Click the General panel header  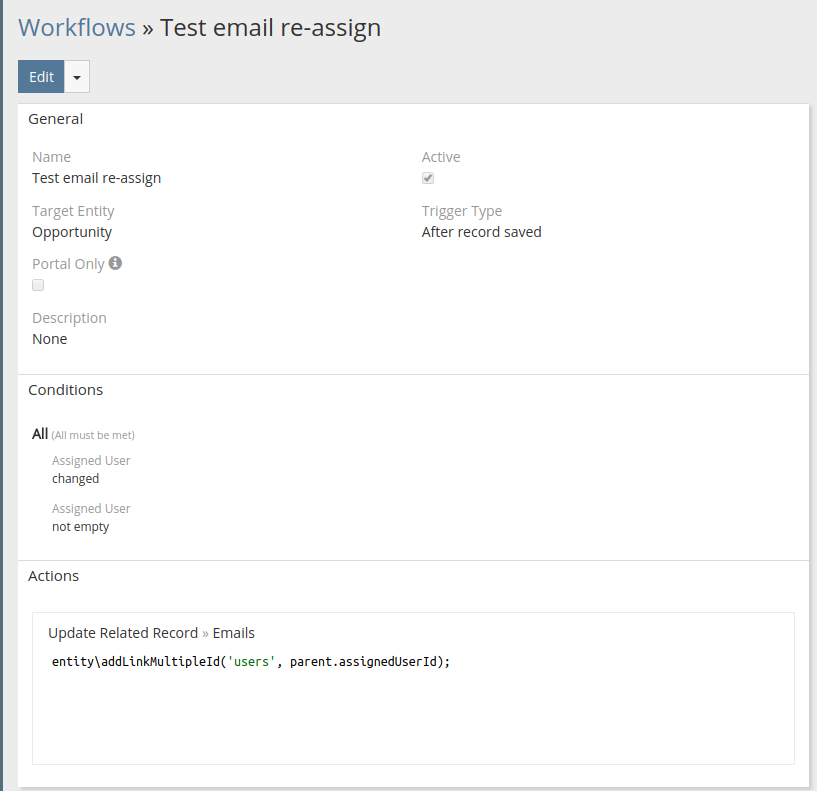click(56, 119)
